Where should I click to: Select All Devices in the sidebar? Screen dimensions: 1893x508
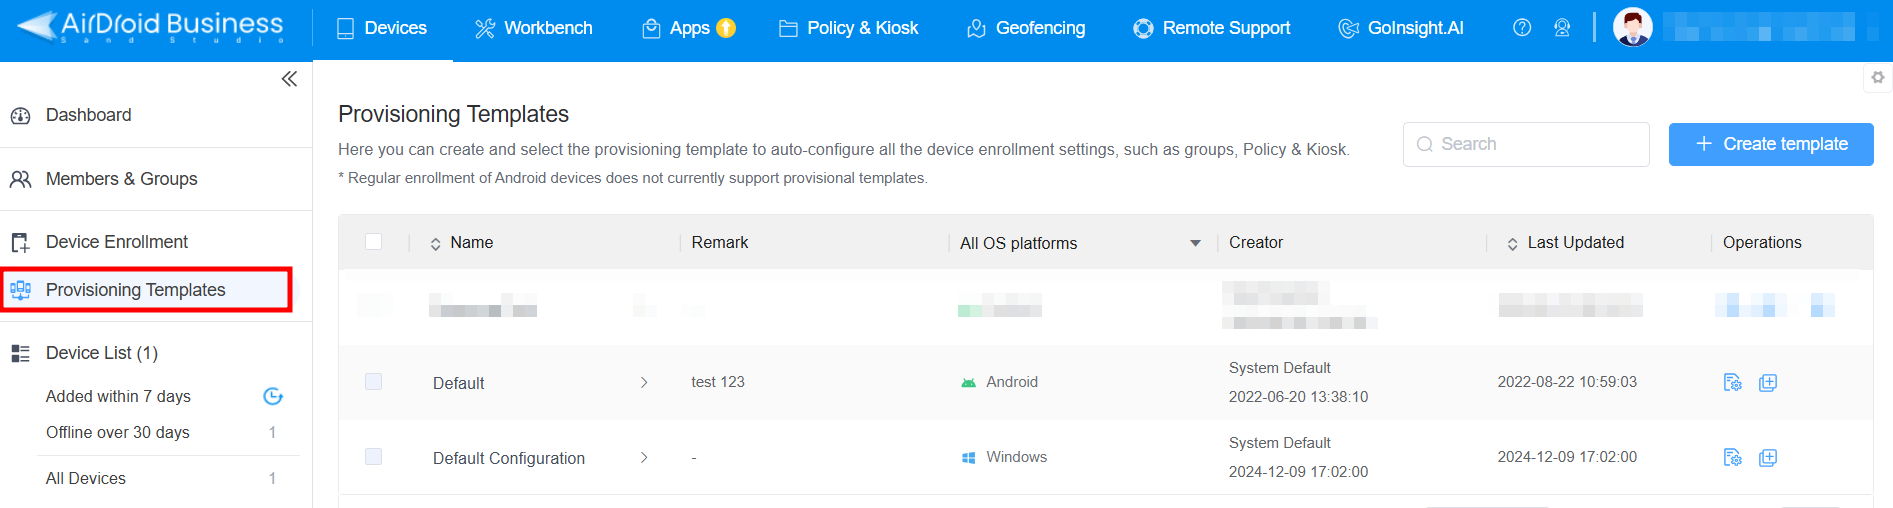(86, 478)
